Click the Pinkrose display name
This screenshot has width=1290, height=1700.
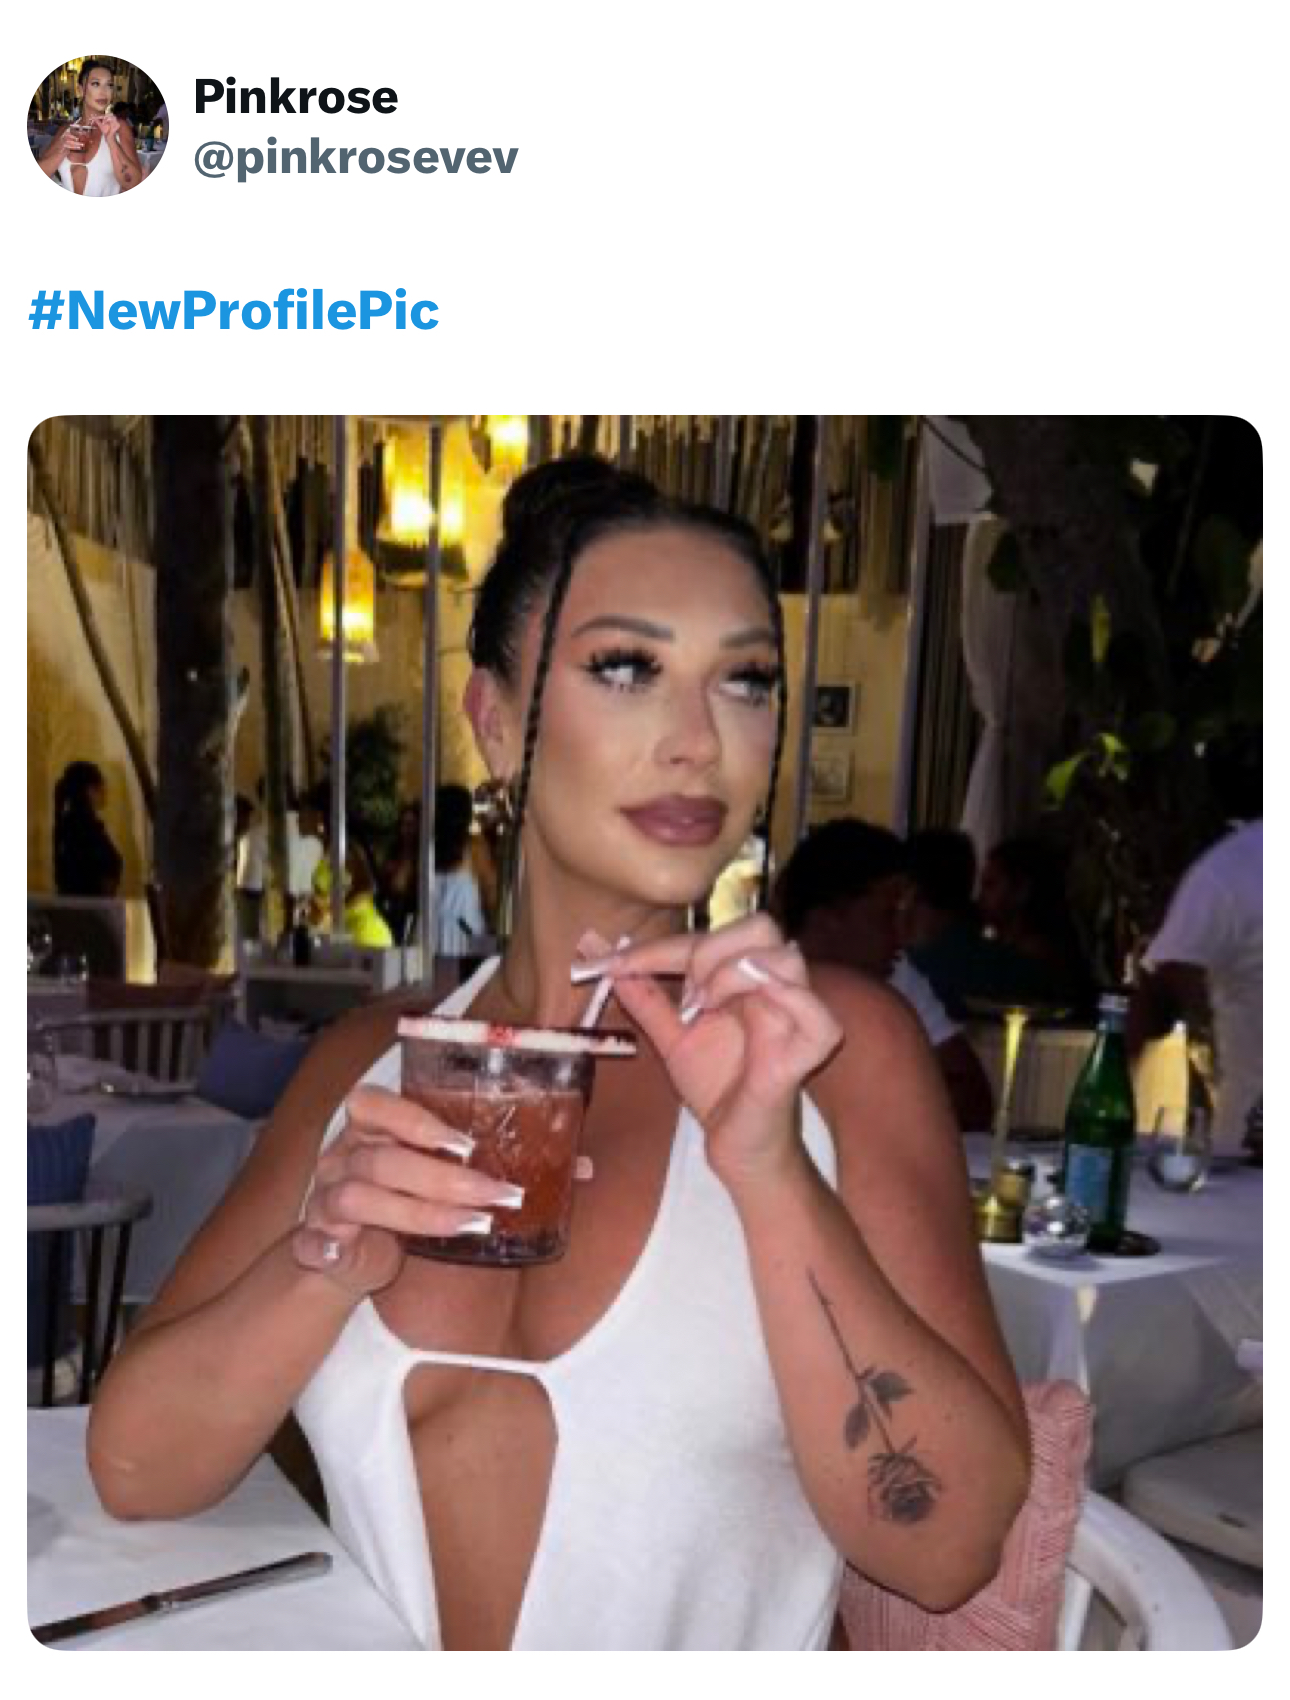pos(296,97)
